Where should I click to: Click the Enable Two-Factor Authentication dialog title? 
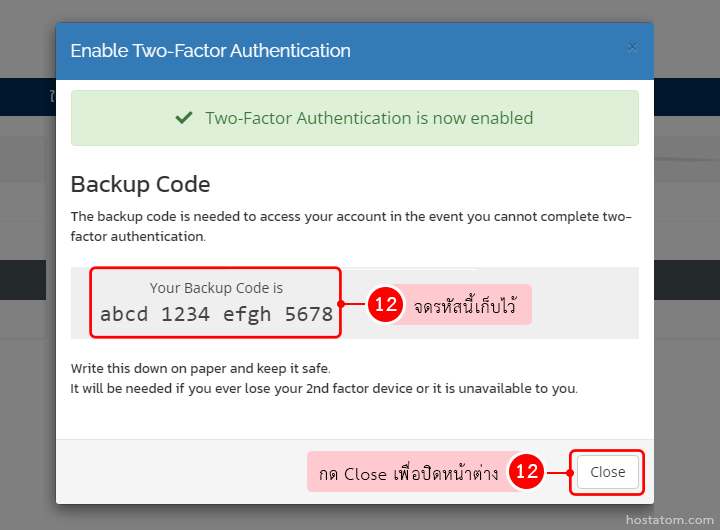point(210,50)
